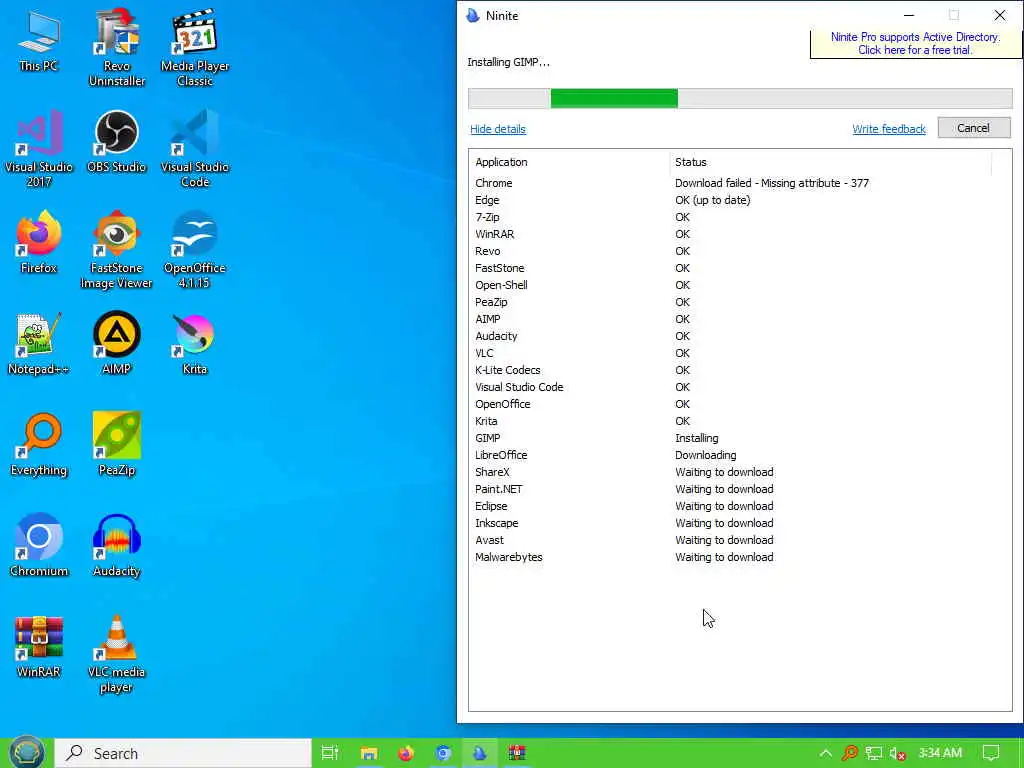Select Edge's OK (up to date) status
This screenshot has width=1024, height=768.
712,200
